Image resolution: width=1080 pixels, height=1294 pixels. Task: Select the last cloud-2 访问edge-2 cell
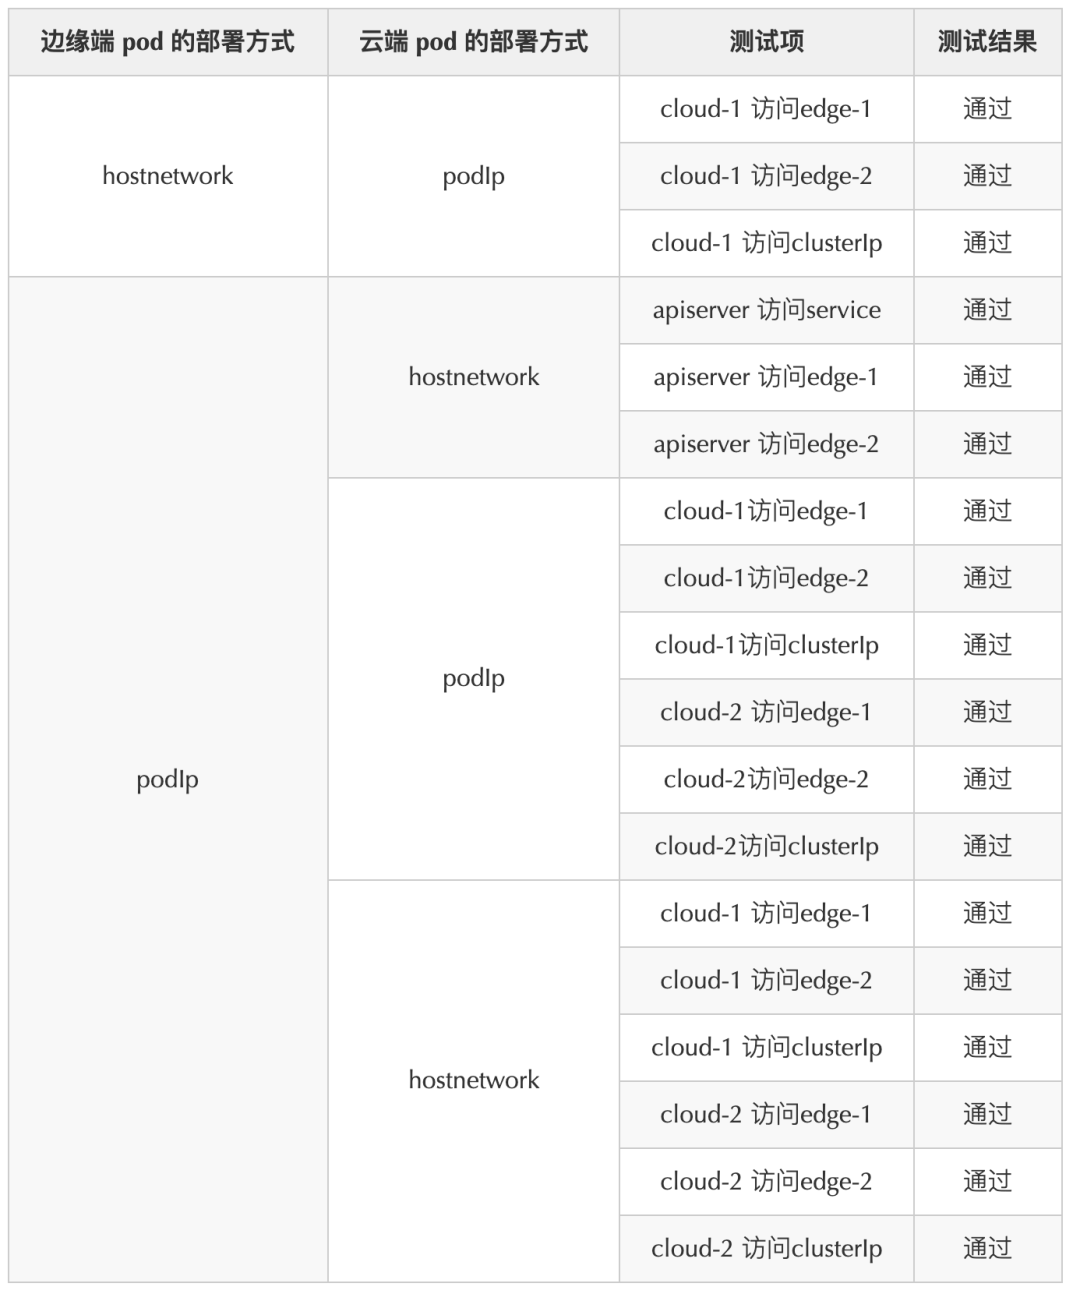(766, 1182)
